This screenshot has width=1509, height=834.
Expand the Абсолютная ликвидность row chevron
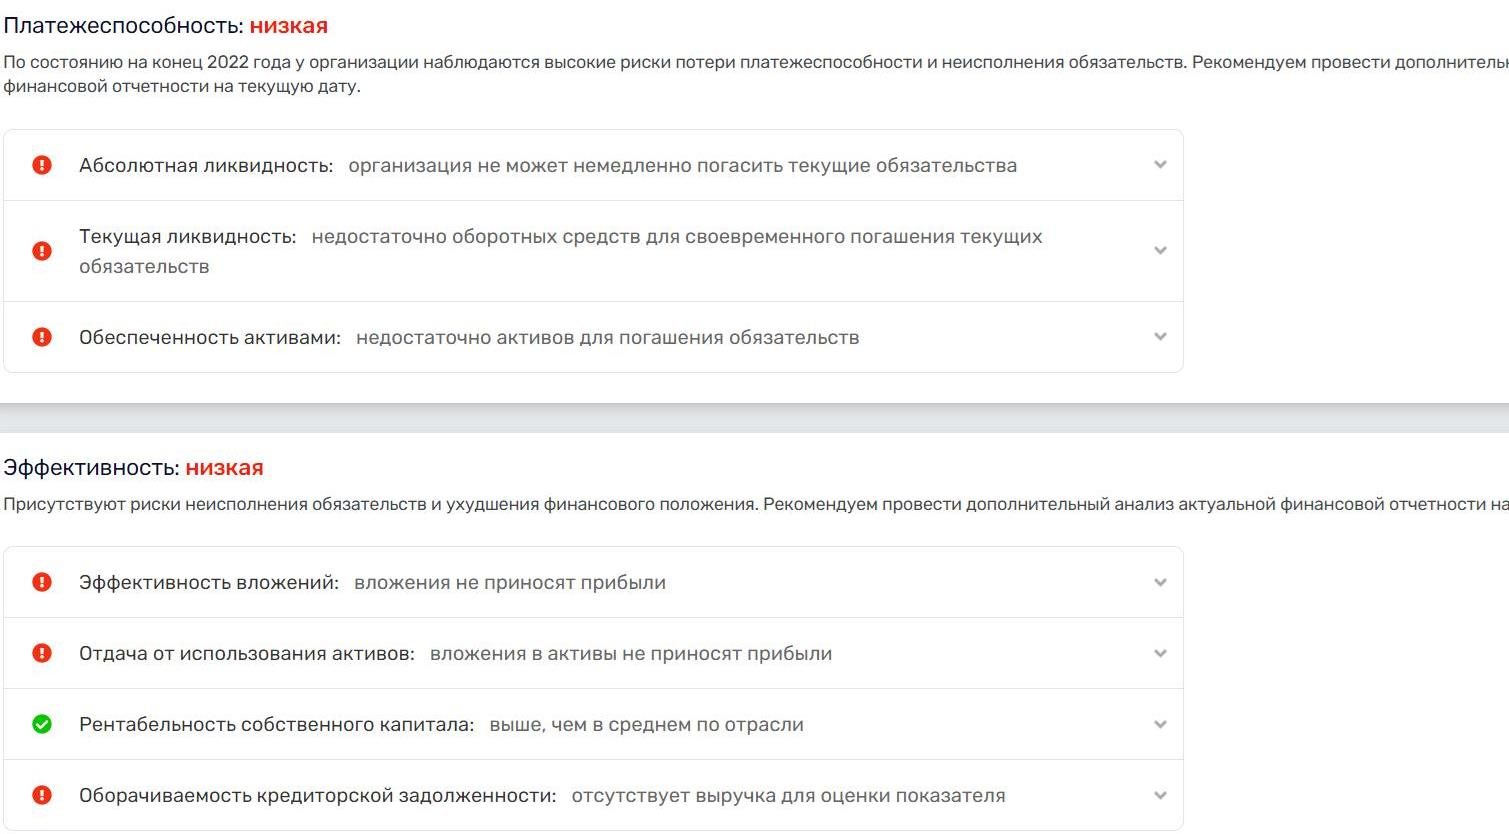click(x=1160, y=165)
